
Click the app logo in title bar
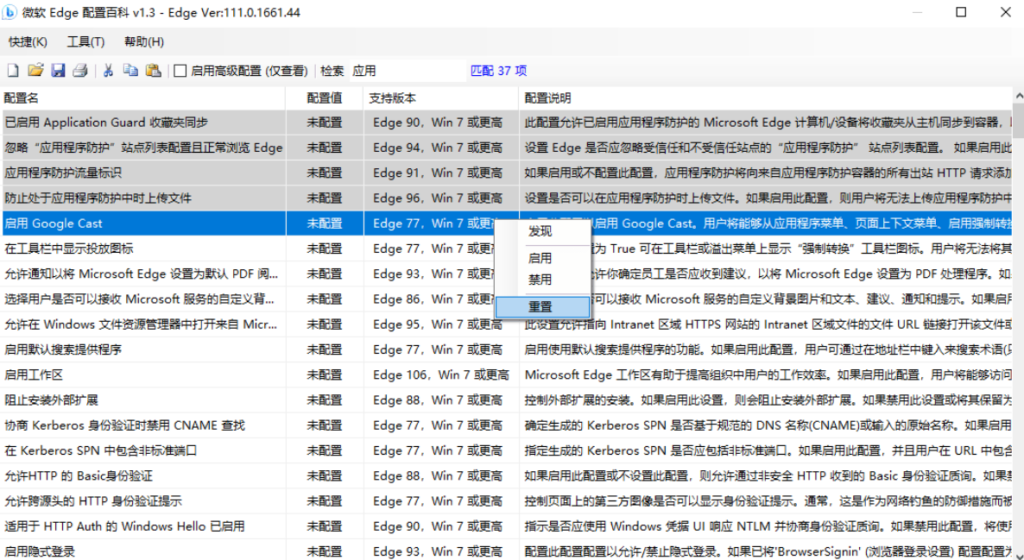[x=14, y=12]
